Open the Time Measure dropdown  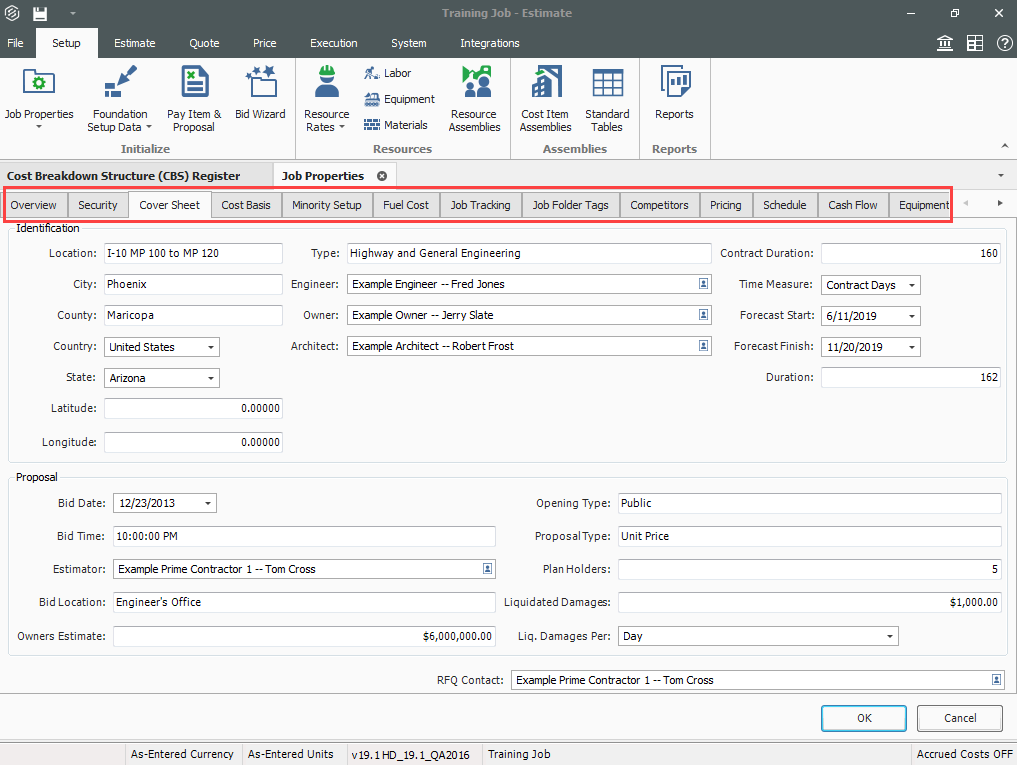[x=911, y=286]
